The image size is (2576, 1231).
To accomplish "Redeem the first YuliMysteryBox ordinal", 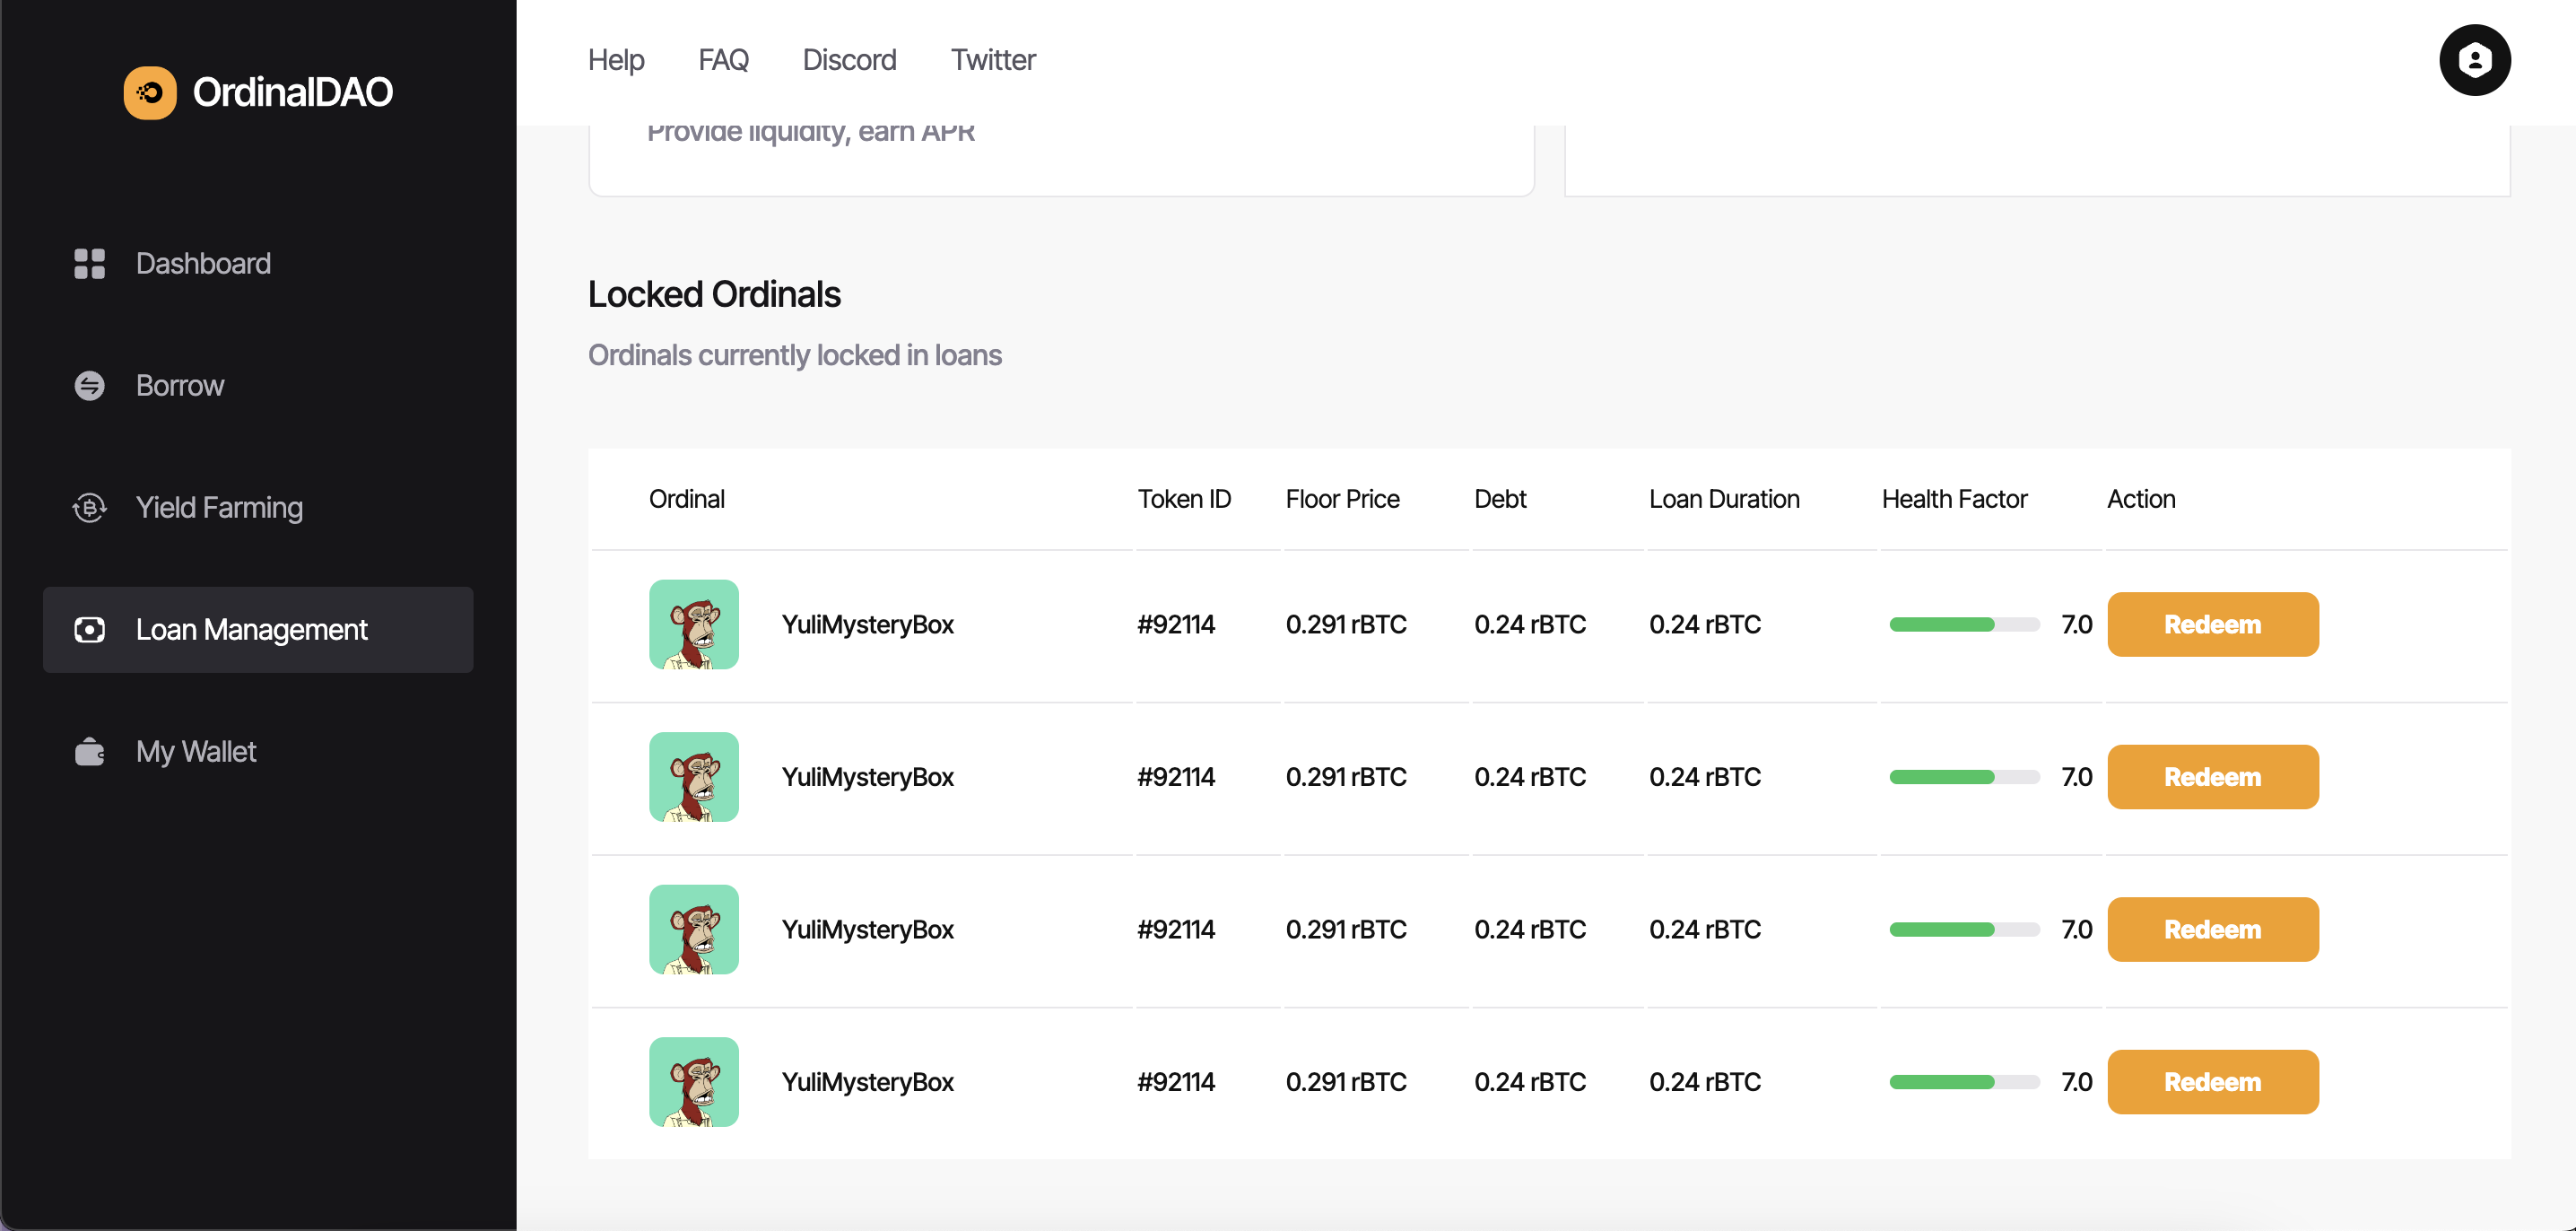I will pyautogui.click(x=2212, y=624).
